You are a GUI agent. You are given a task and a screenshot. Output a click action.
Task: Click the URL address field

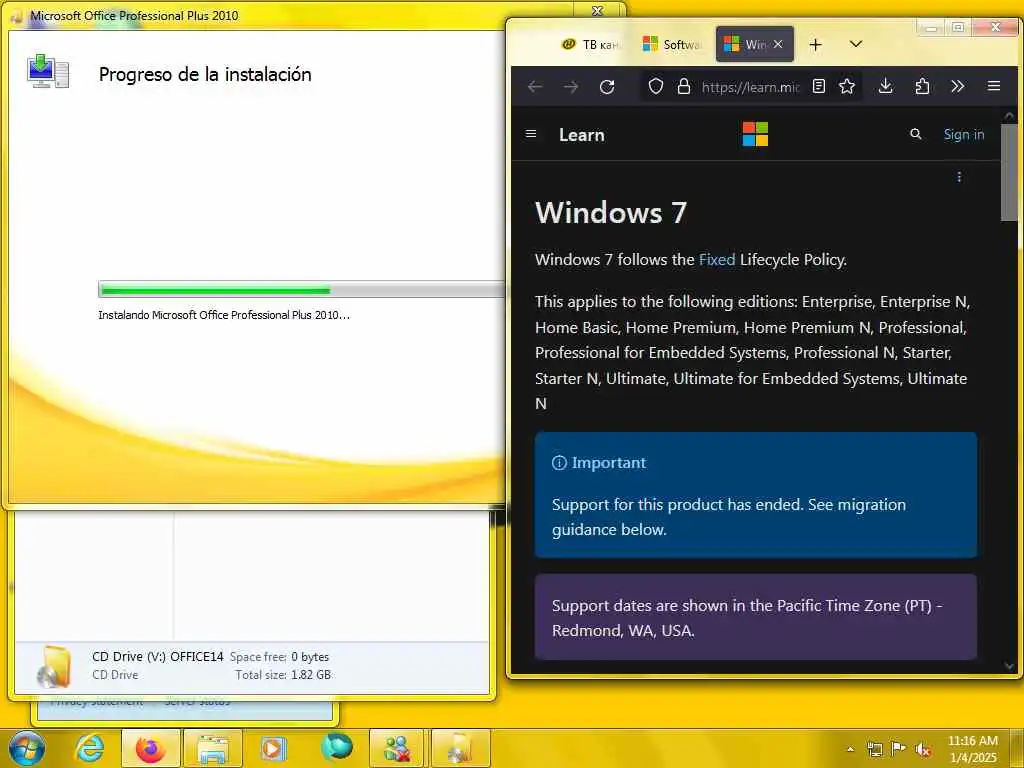tap(750, 86)
